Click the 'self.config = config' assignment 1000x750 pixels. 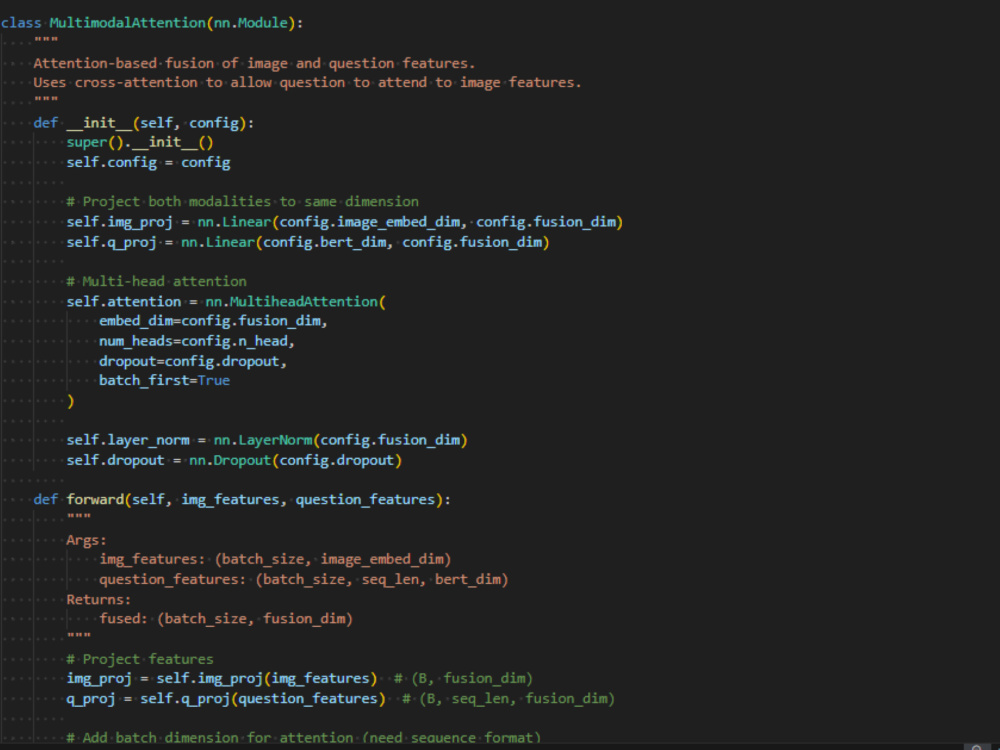point(148,162)
